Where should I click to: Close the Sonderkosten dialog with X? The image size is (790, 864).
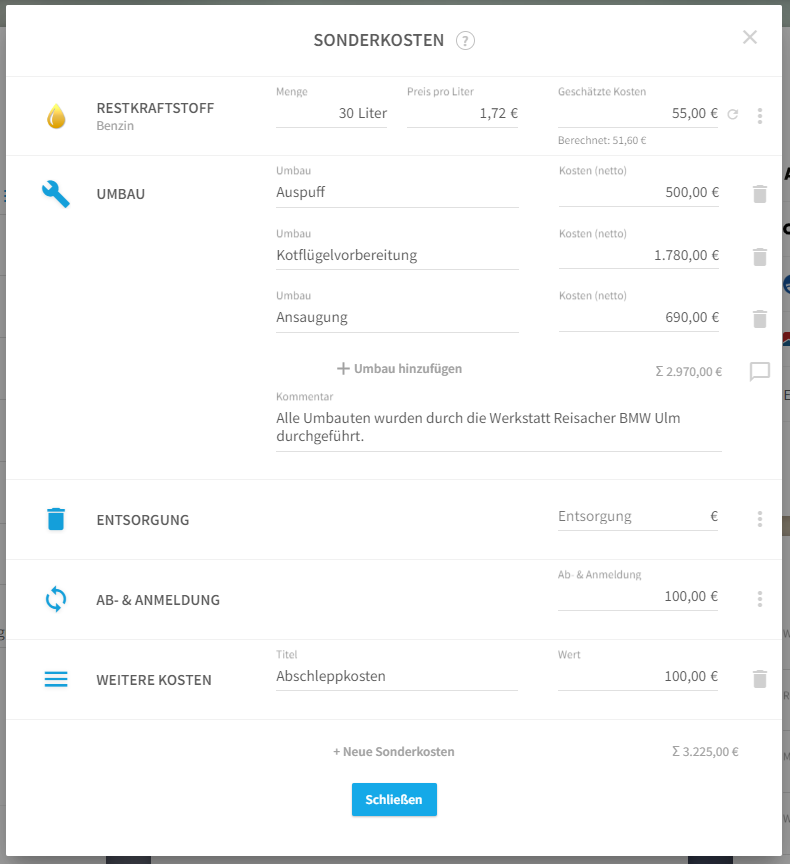[x=750, y=37]
